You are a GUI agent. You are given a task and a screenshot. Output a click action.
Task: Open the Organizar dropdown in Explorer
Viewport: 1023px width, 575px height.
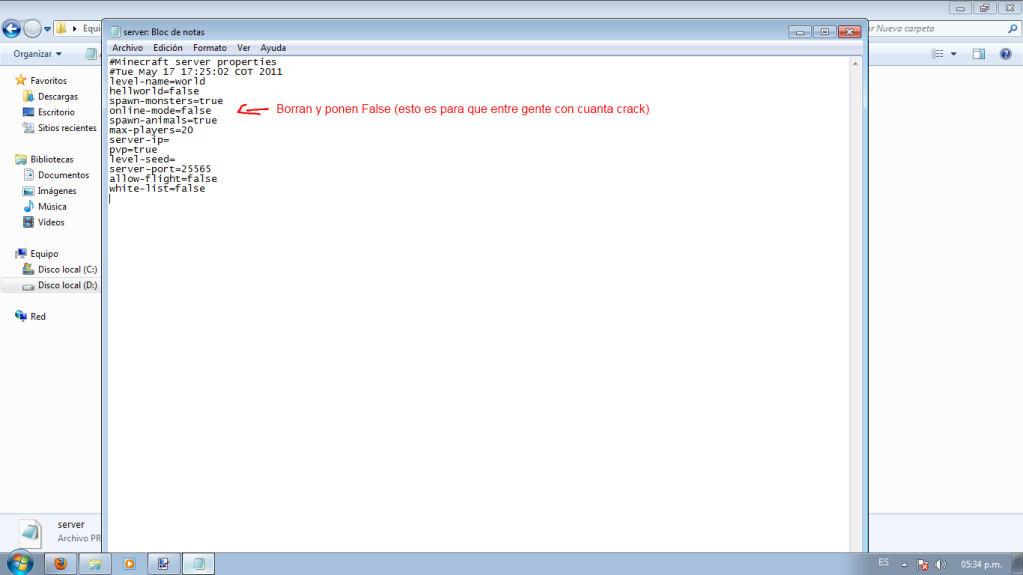click(x=37, y=54)
